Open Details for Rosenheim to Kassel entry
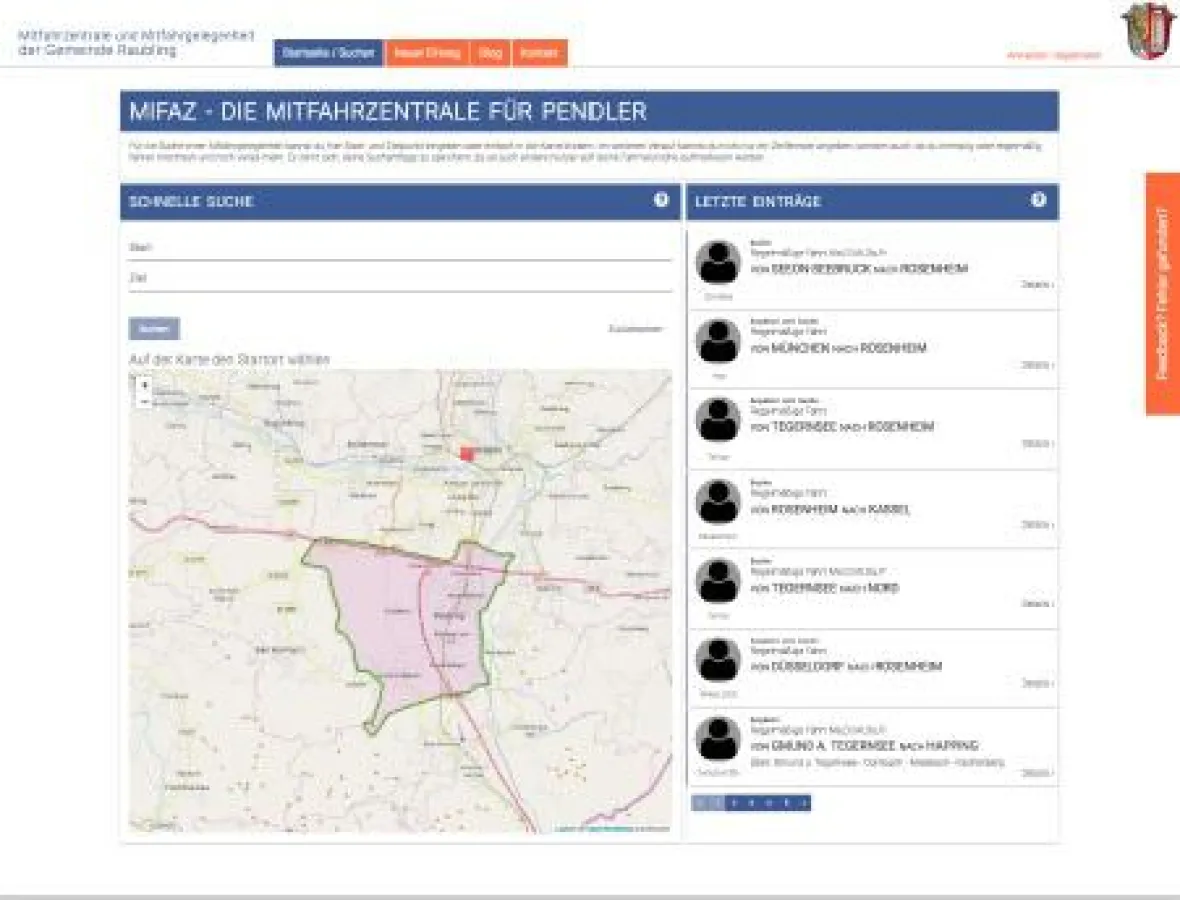1180x900 pixels. pyautogui.click(x=1037, y=524)
